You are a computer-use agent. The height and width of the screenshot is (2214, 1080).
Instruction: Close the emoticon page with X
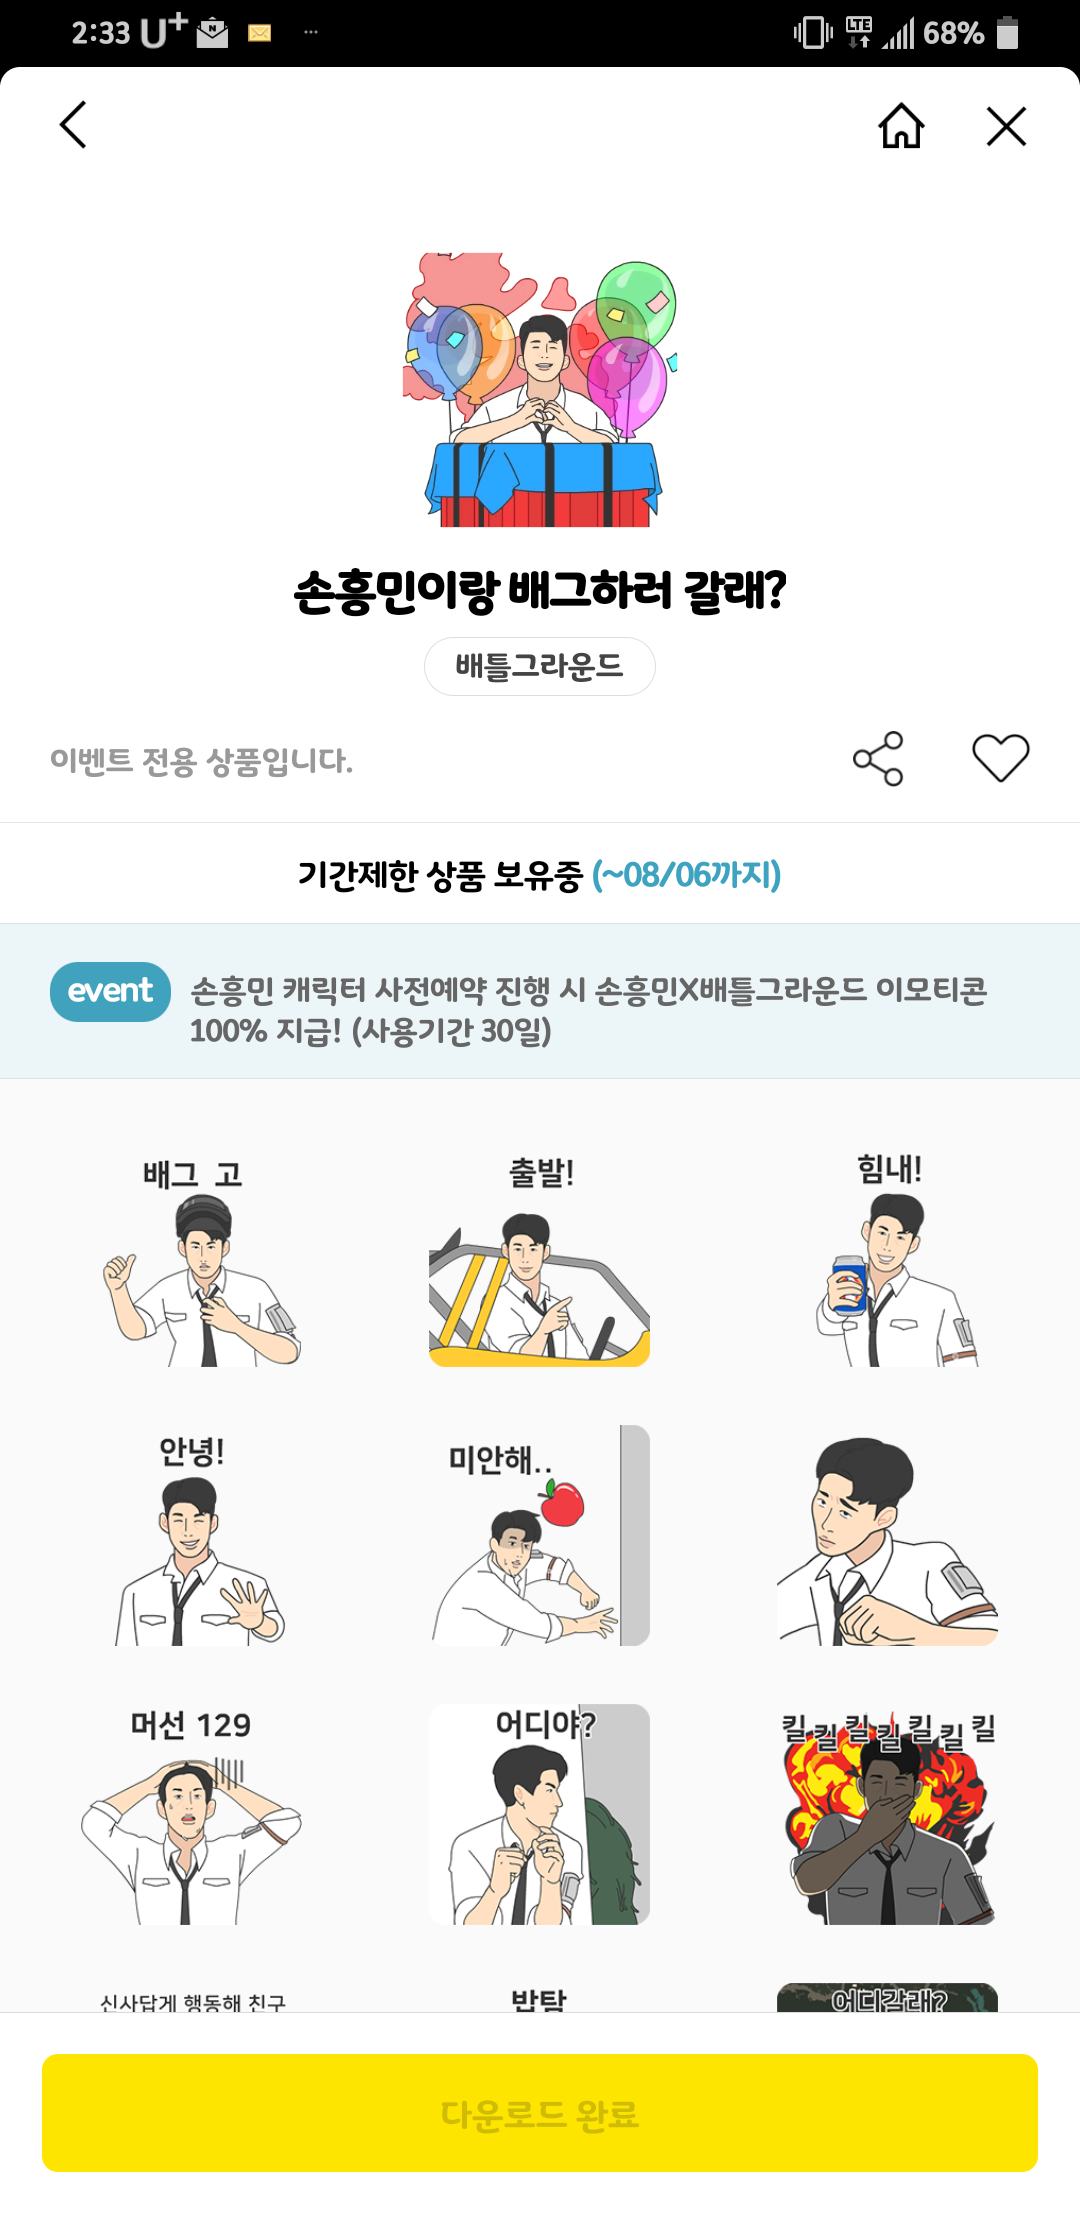coord(1006,126)
